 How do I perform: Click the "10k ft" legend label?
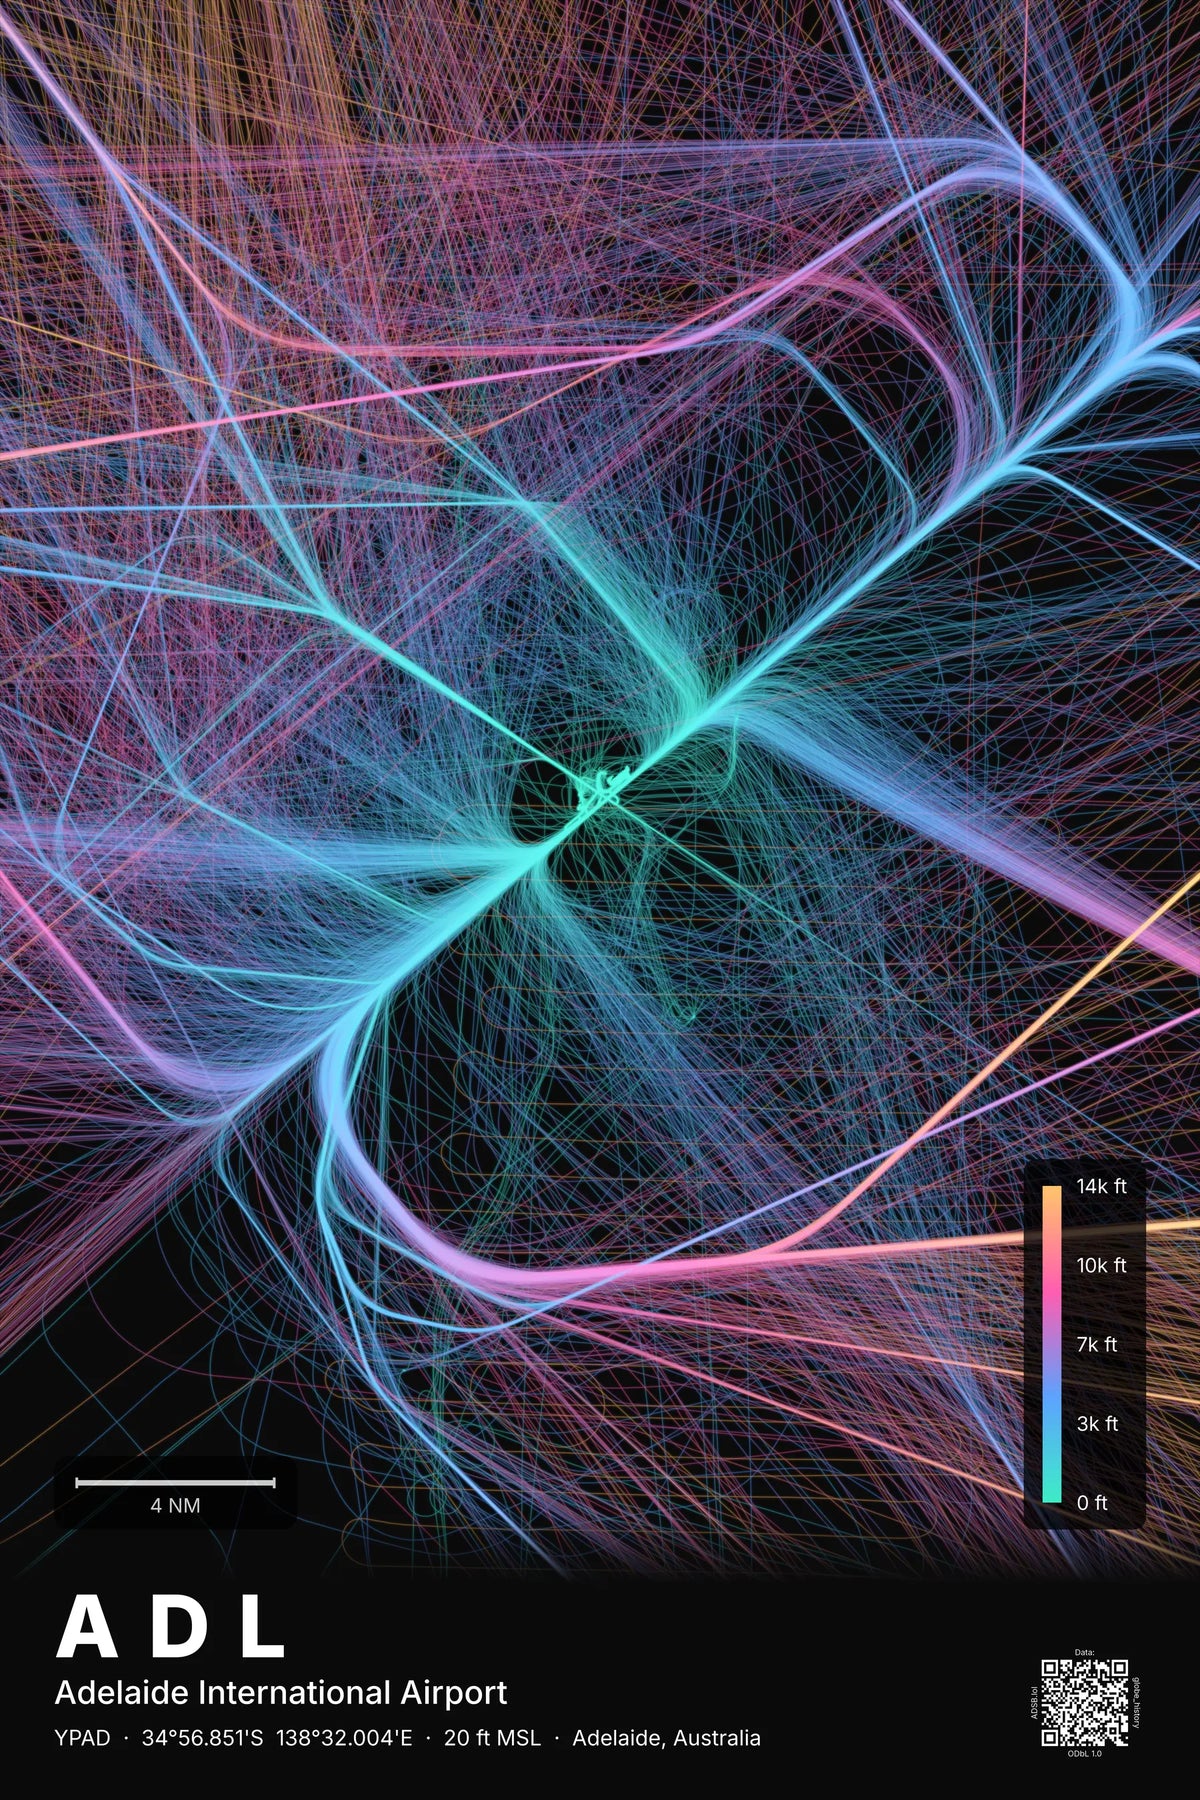(x=1101, y=1265)
